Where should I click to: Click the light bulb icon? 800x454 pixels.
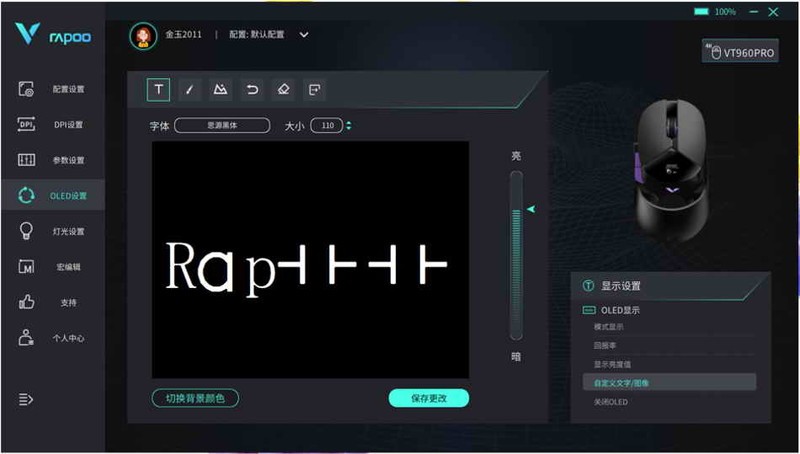pyautogui.click(x=26, y=231)
